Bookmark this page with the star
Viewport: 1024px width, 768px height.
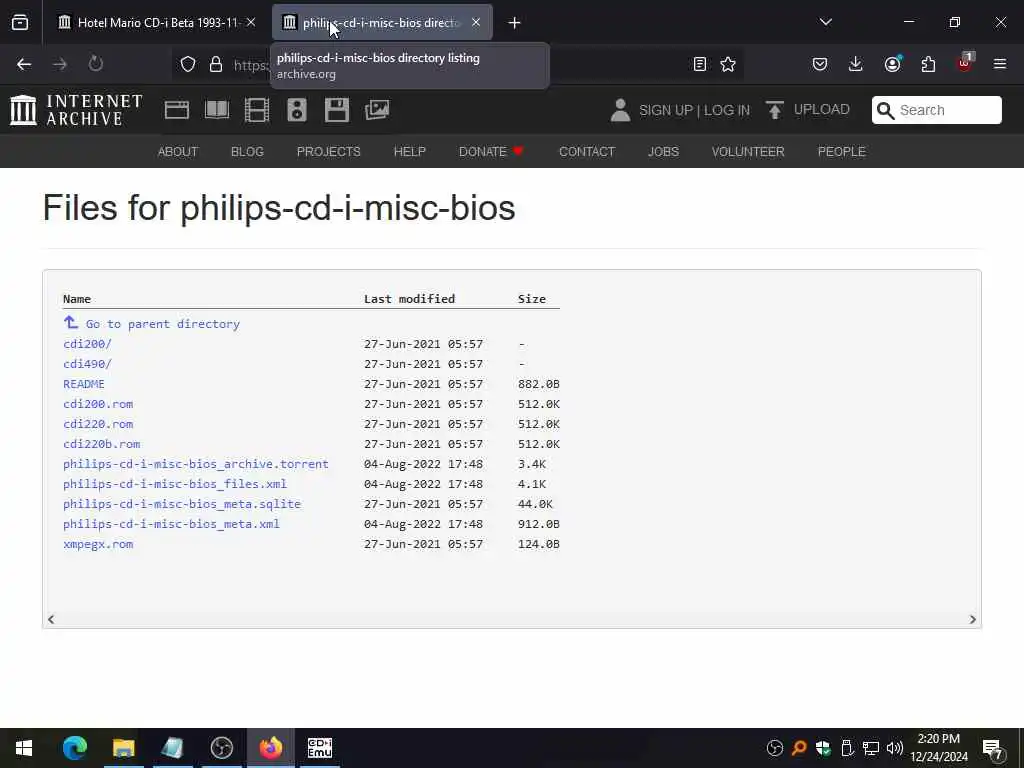(x=728, y=64)
